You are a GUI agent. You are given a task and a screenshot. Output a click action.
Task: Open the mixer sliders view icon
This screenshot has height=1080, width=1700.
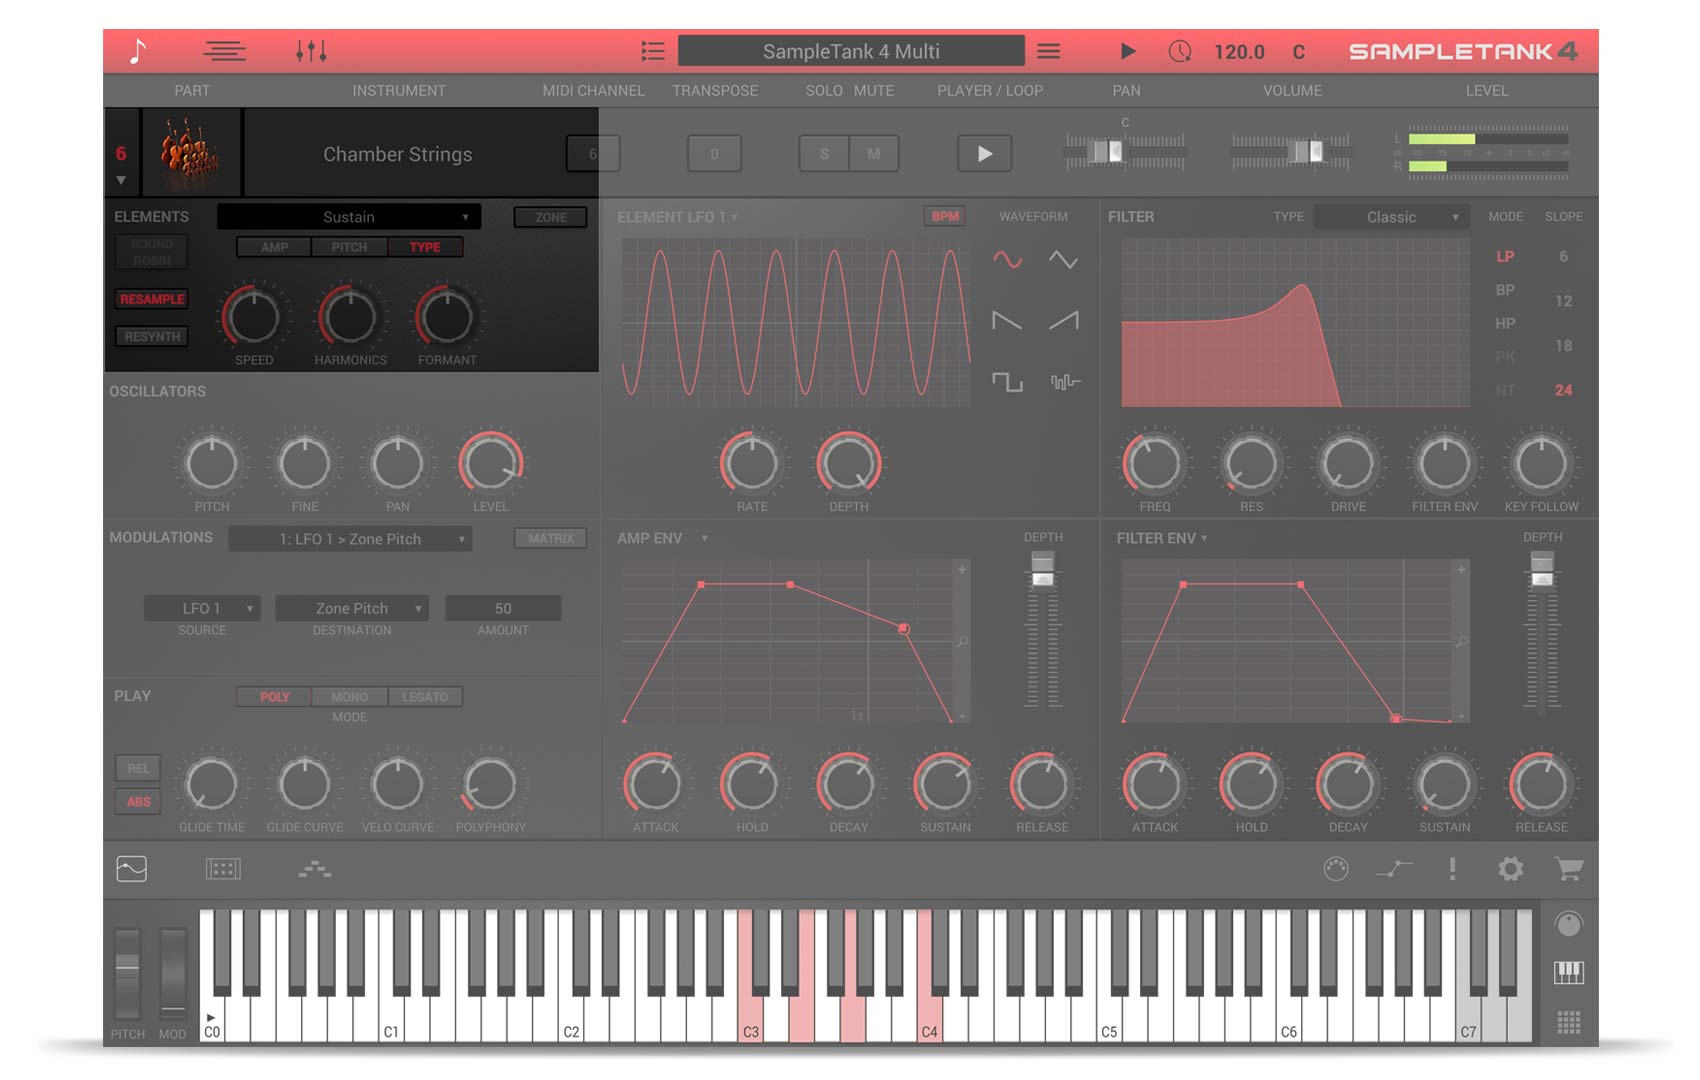(x=311, y=51)
